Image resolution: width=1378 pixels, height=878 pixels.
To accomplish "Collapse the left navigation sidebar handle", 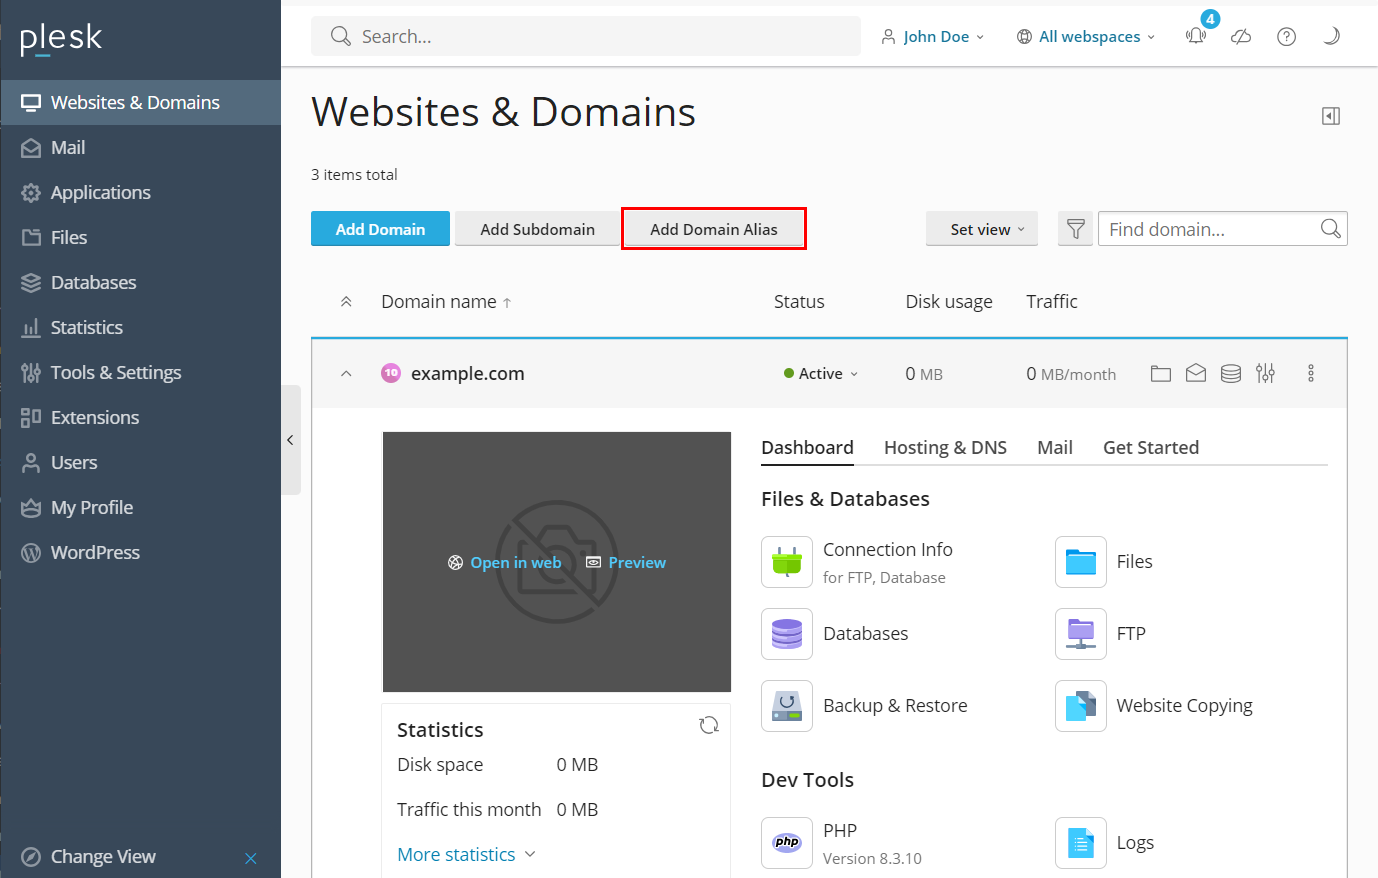I will click(290, 440).
